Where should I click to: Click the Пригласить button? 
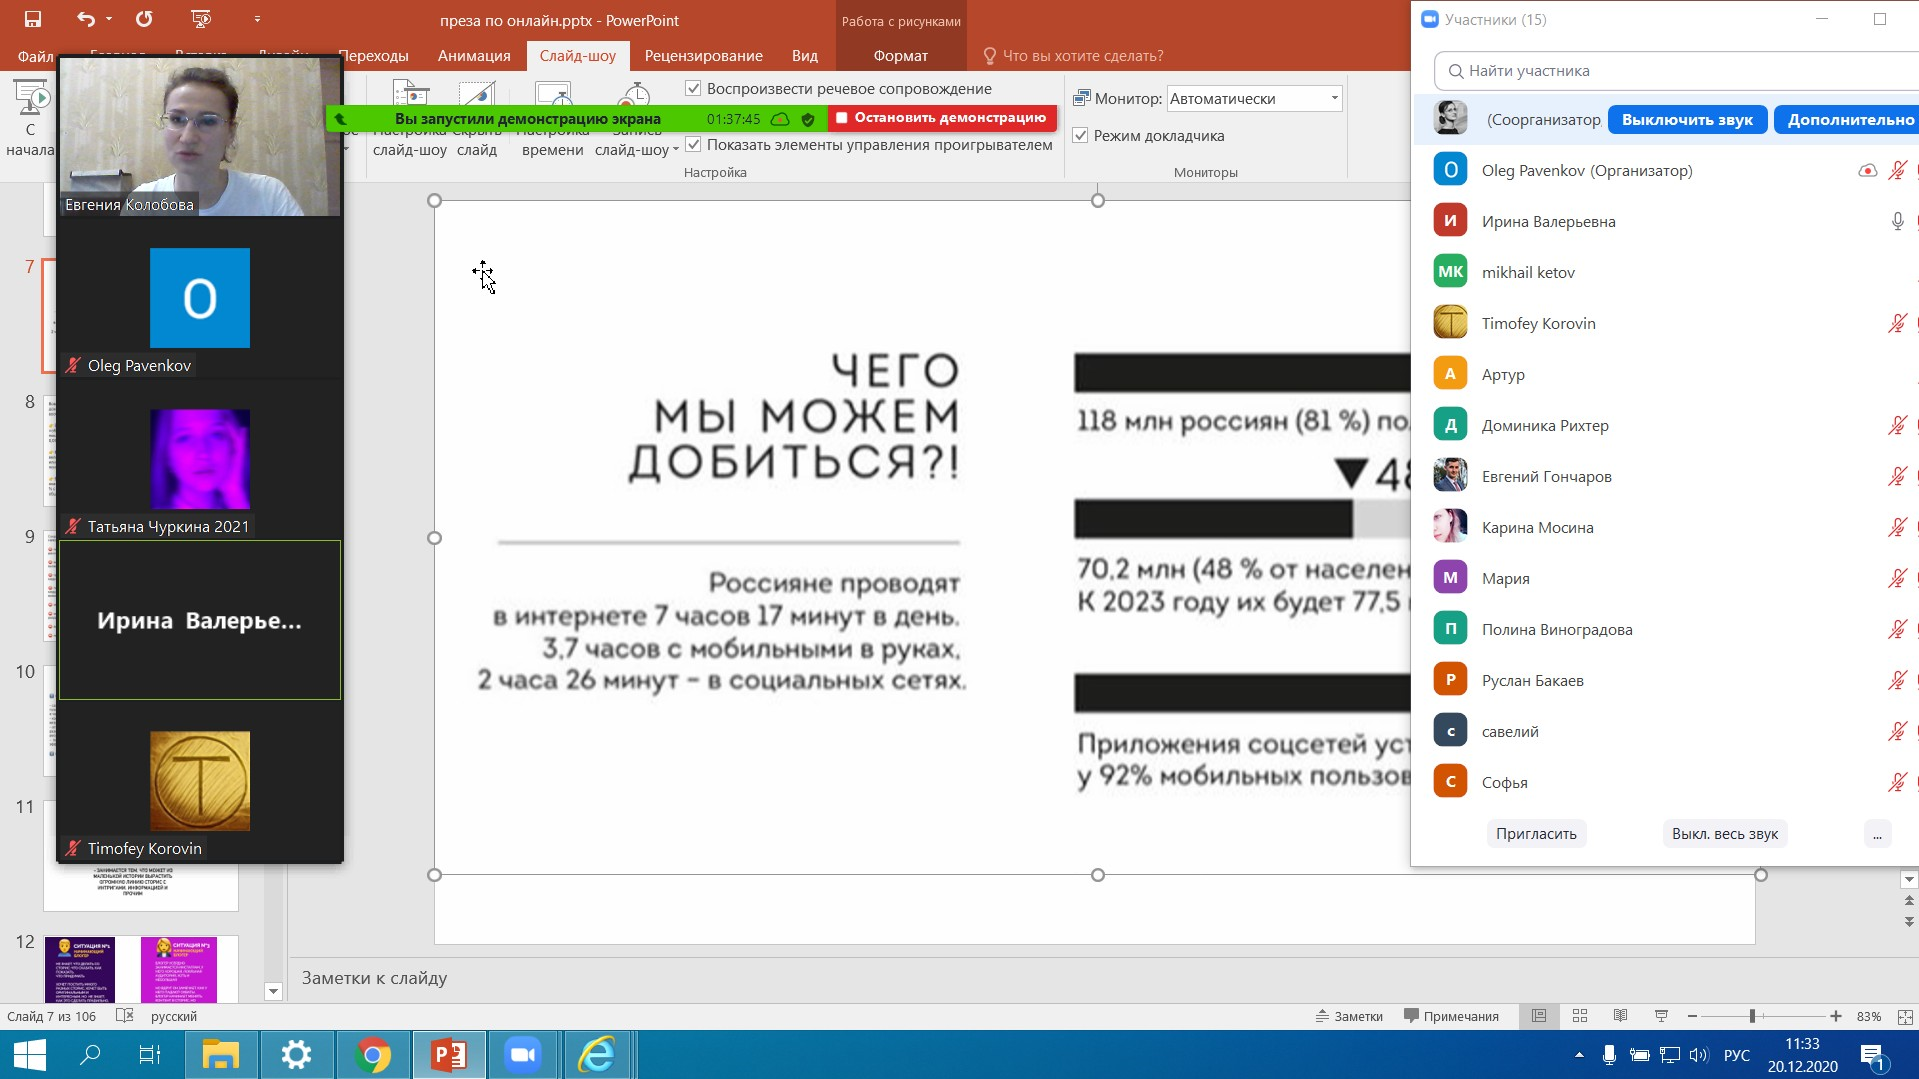1536,834
